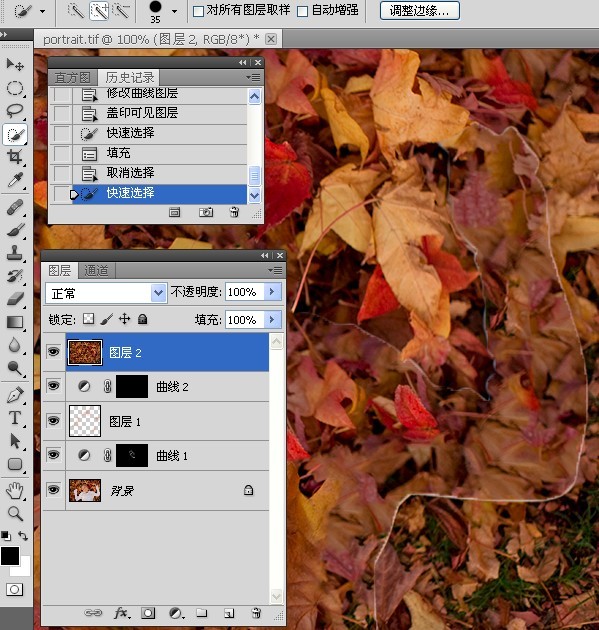Click the add layer mask icon
599x630 pixels.
pos(148,613)
